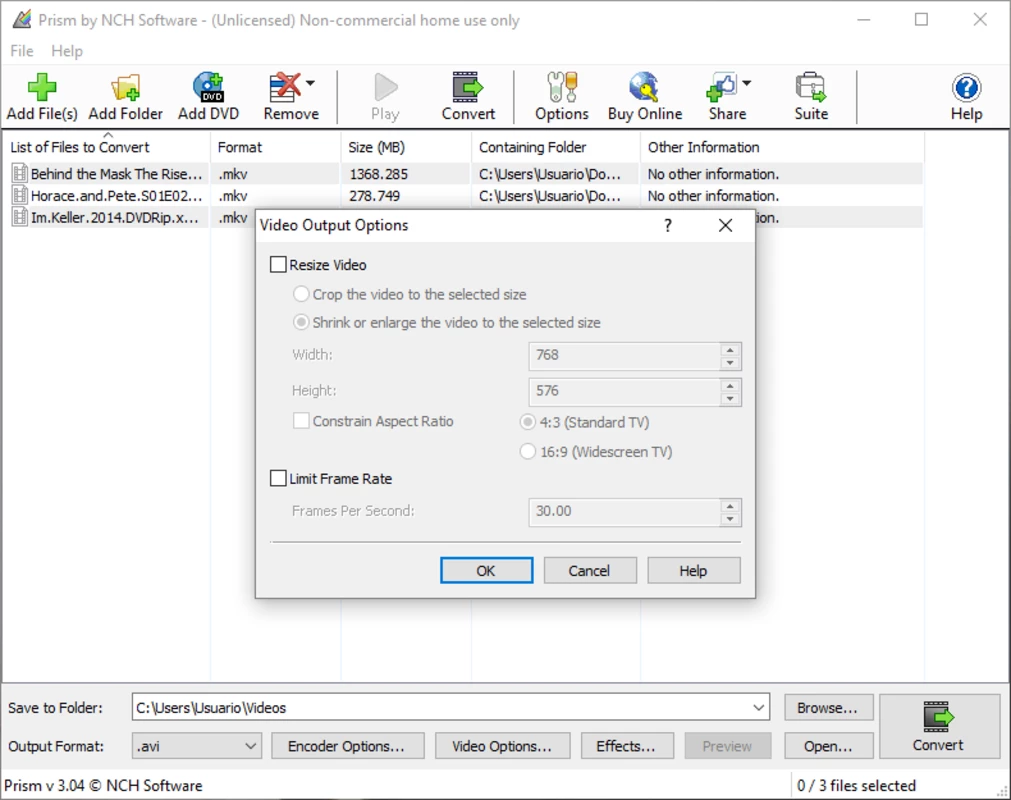Select the Horace.and.Pete.S01E02 file row
Screen dimensions: 1011x800
[x=467, y=196]
